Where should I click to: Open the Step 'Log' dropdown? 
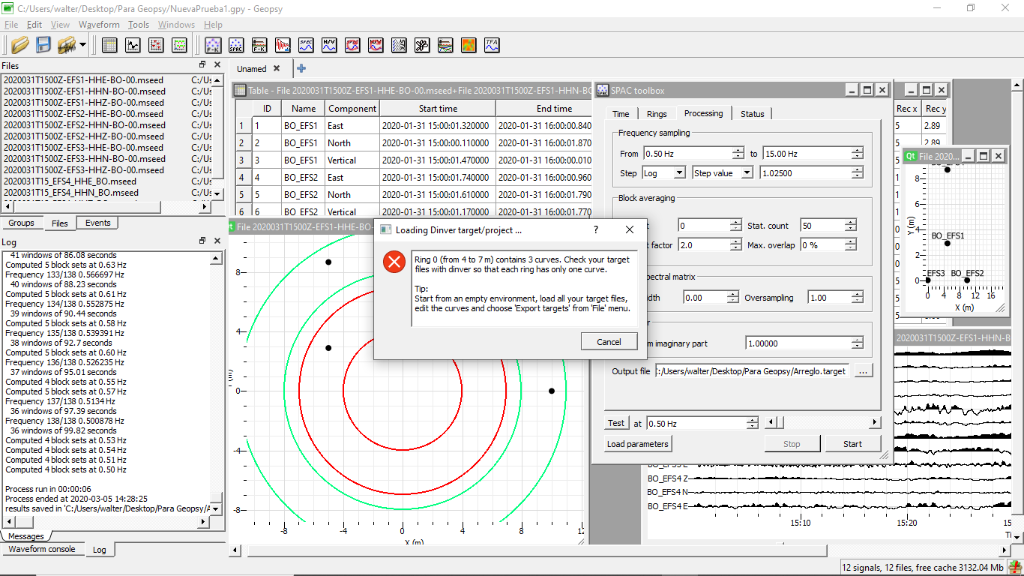664,173
